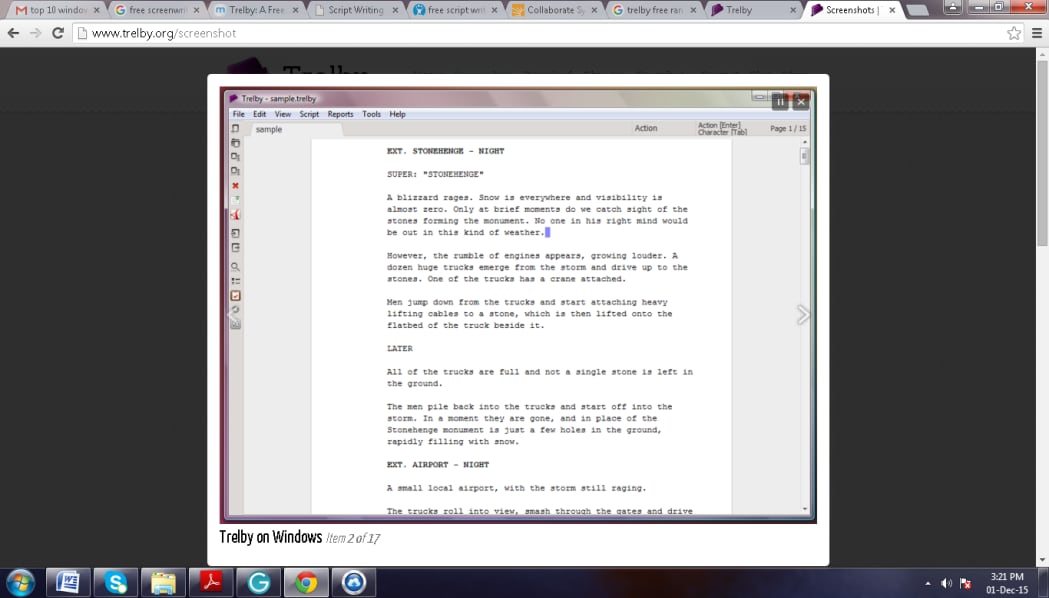Pause the screenshot slideshow
Screen dimensions: 1049x598
coord(780,102)
